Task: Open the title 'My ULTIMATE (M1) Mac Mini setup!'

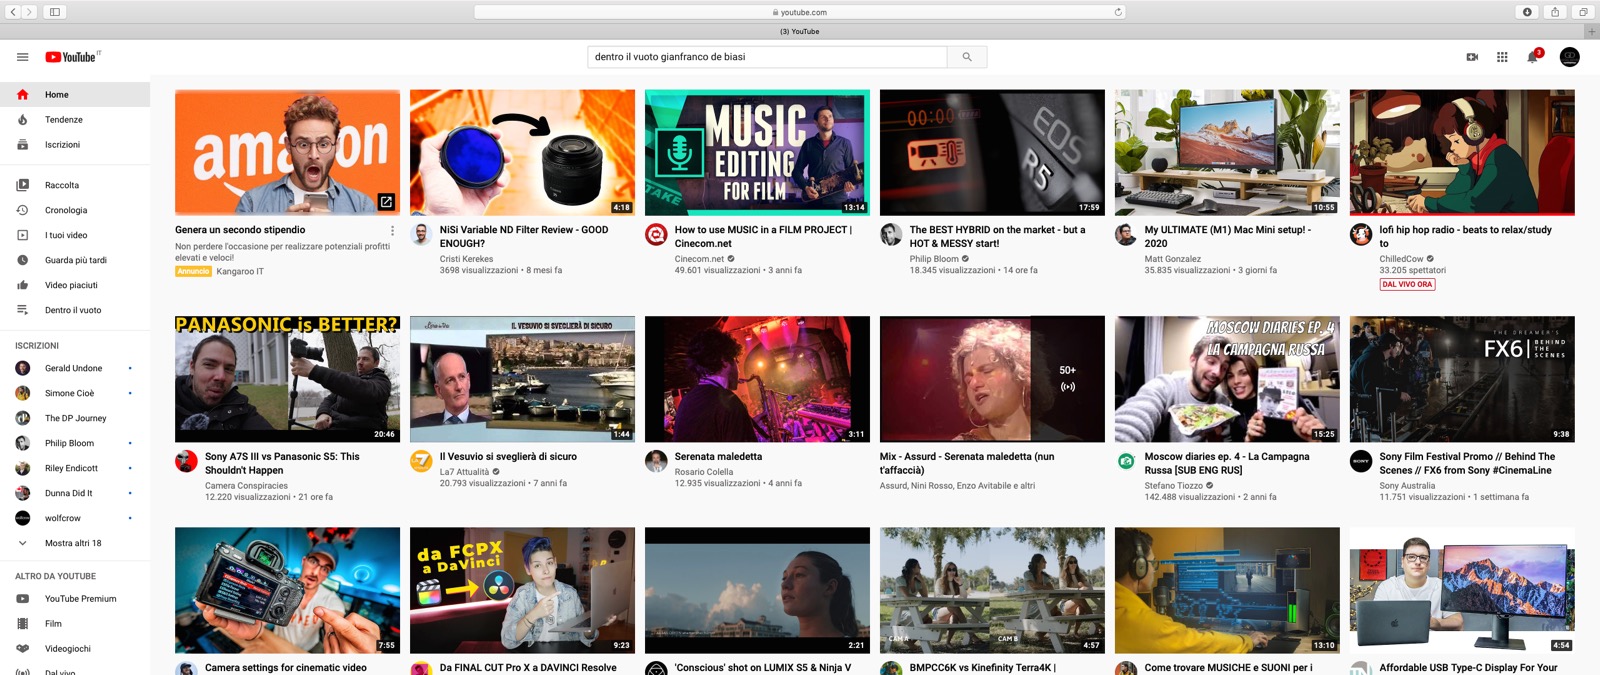Action: click(1228, 236)
